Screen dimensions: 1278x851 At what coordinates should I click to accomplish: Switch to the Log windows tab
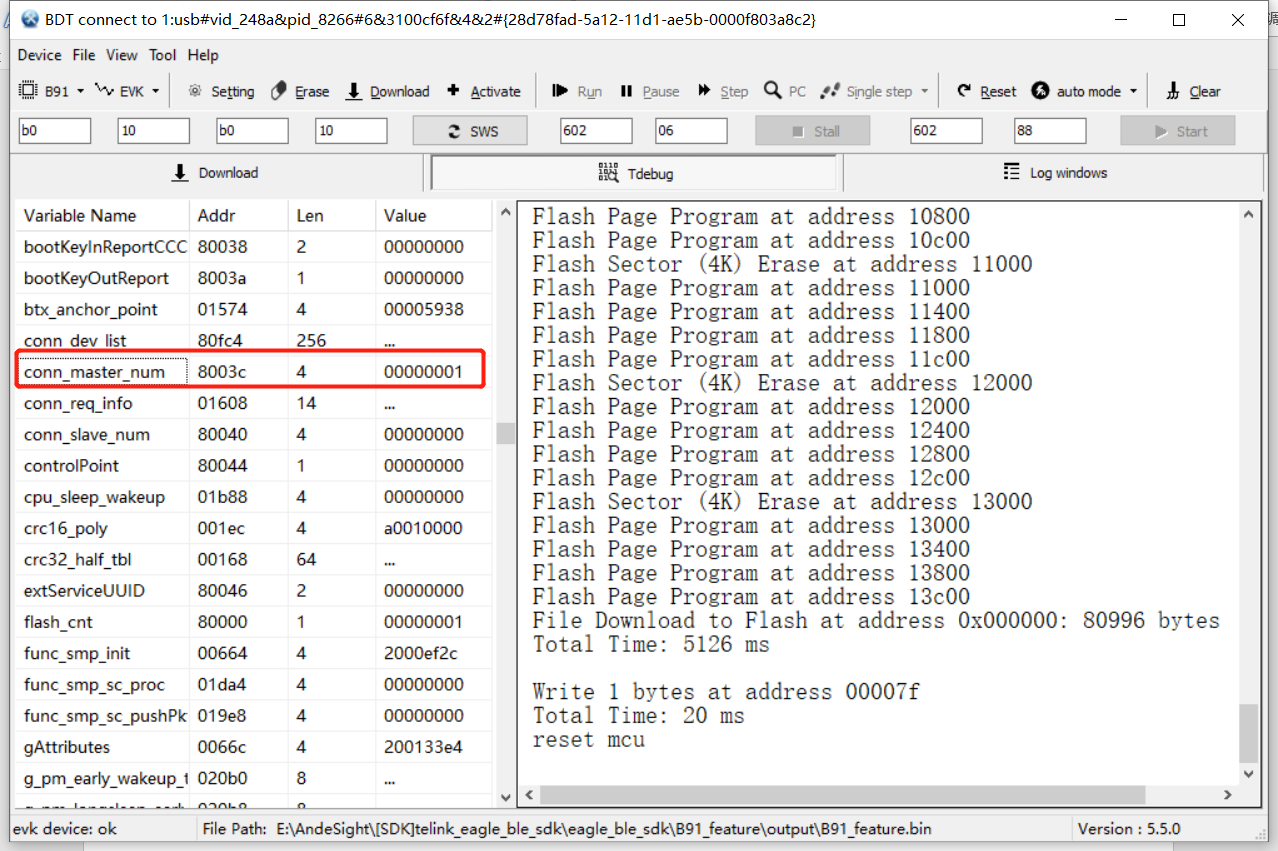pyautogui.click(x=1055, y=173)
